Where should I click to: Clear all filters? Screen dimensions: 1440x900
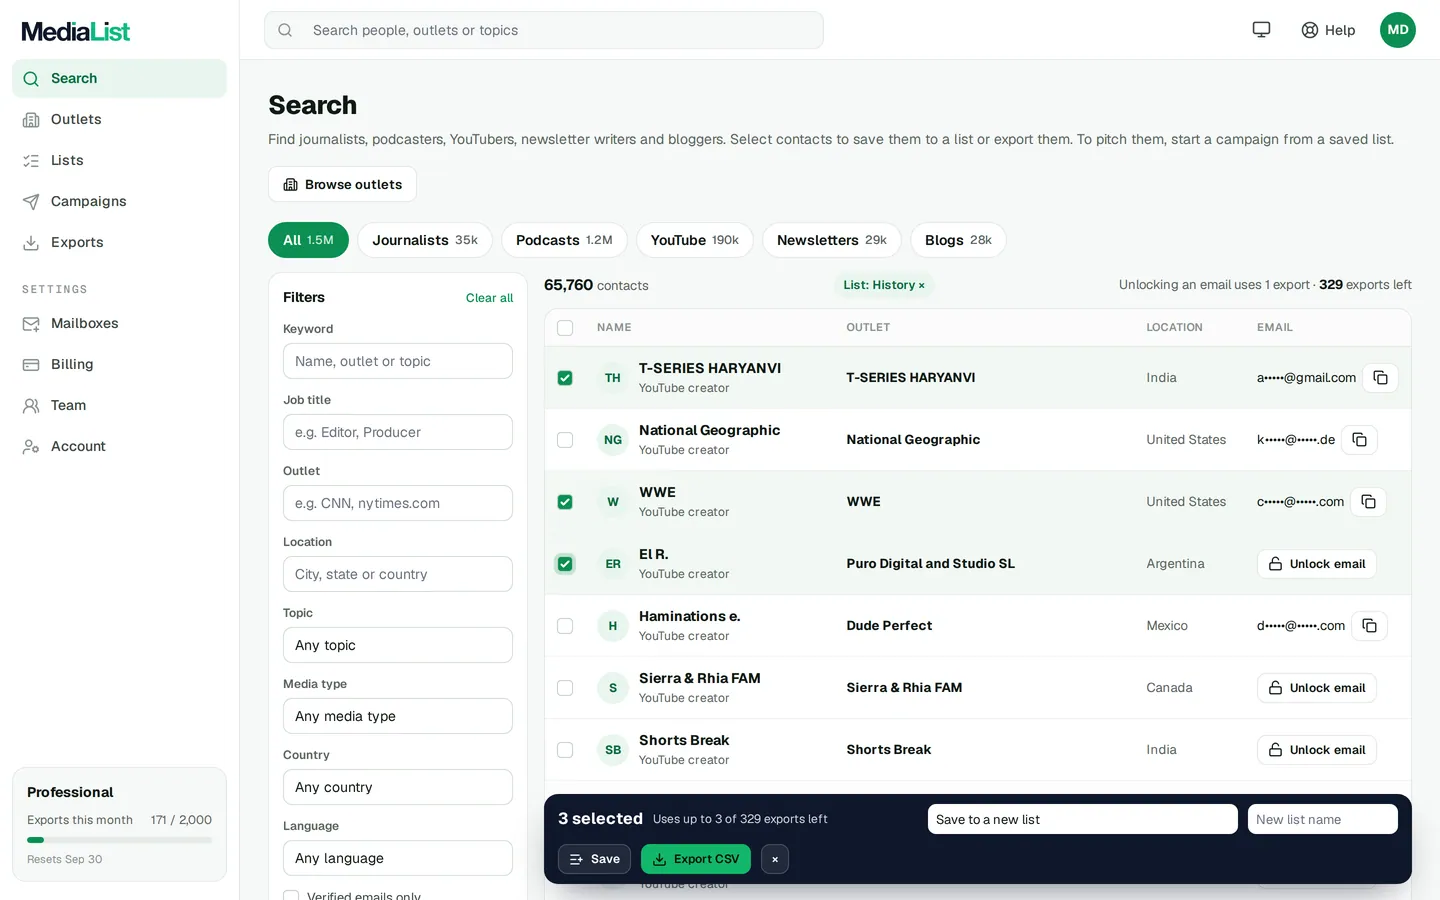click(489, 298)
